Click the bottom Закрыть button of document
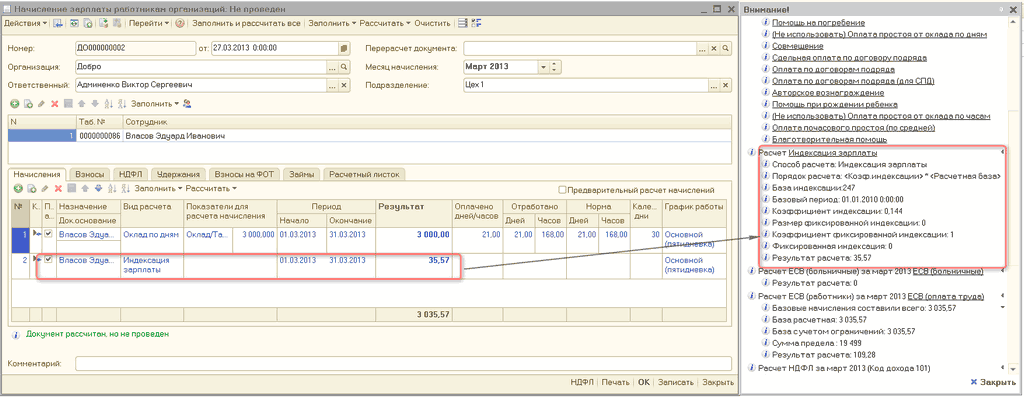The width and height of the screenshot is (1024, 398). (717, 383)
